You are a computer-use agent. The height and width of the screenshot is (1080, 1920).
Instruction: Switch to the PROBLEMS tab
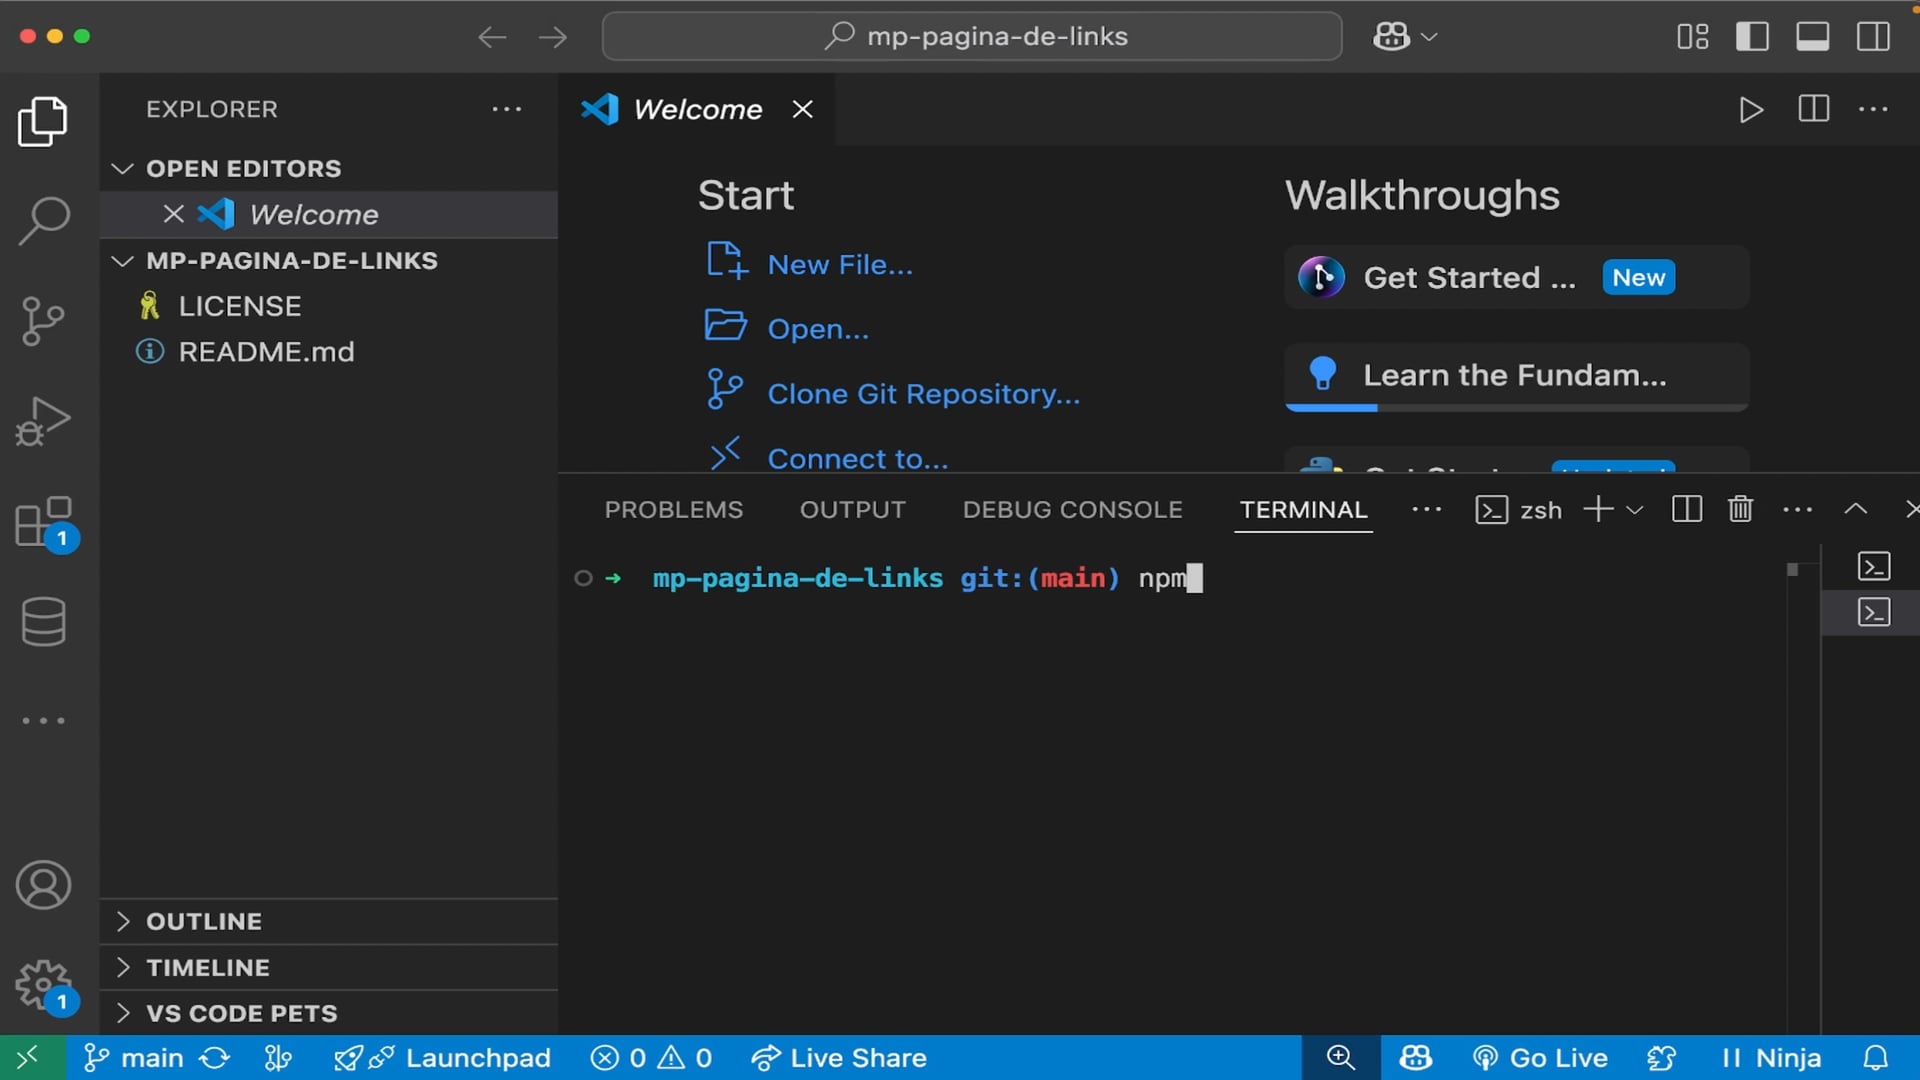[x=673, y=510]
